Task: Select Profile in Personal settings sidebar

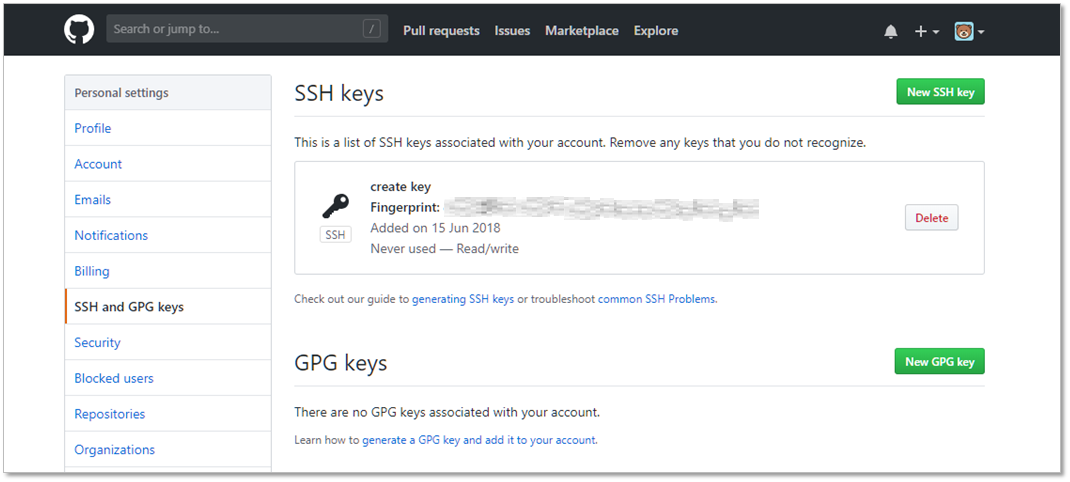Action: [93, 128]
